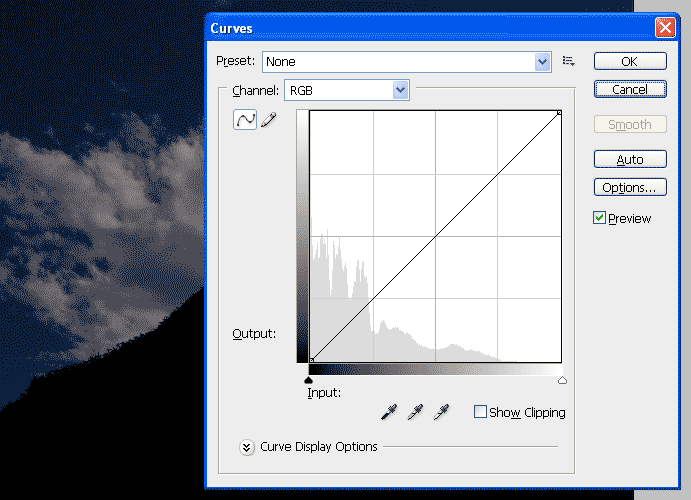Click the Auto button
This screenshot has width=691, height=500.
630,159
